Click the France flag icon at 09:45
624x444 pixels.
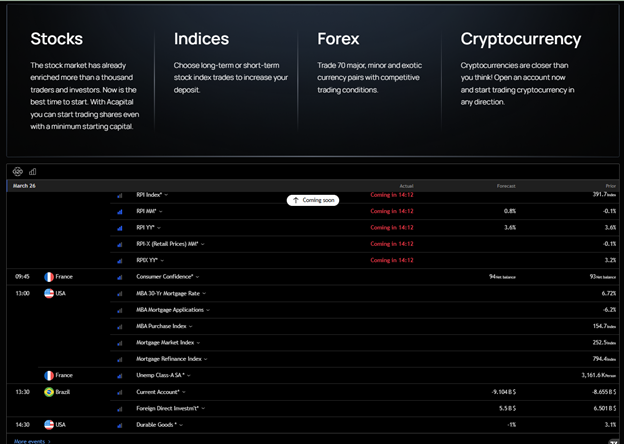click(x=48, y=276)
